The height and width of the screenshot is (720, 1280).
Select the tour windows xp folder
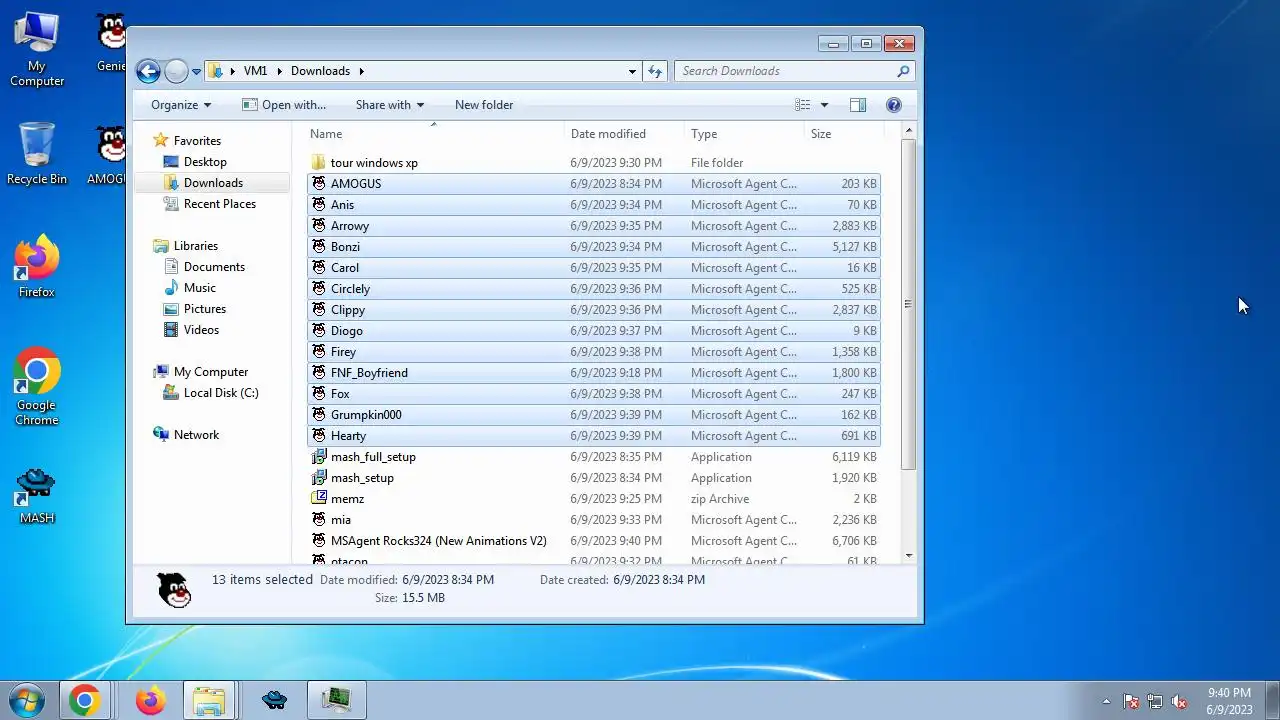pyautogui.click(x=374, y=163)
